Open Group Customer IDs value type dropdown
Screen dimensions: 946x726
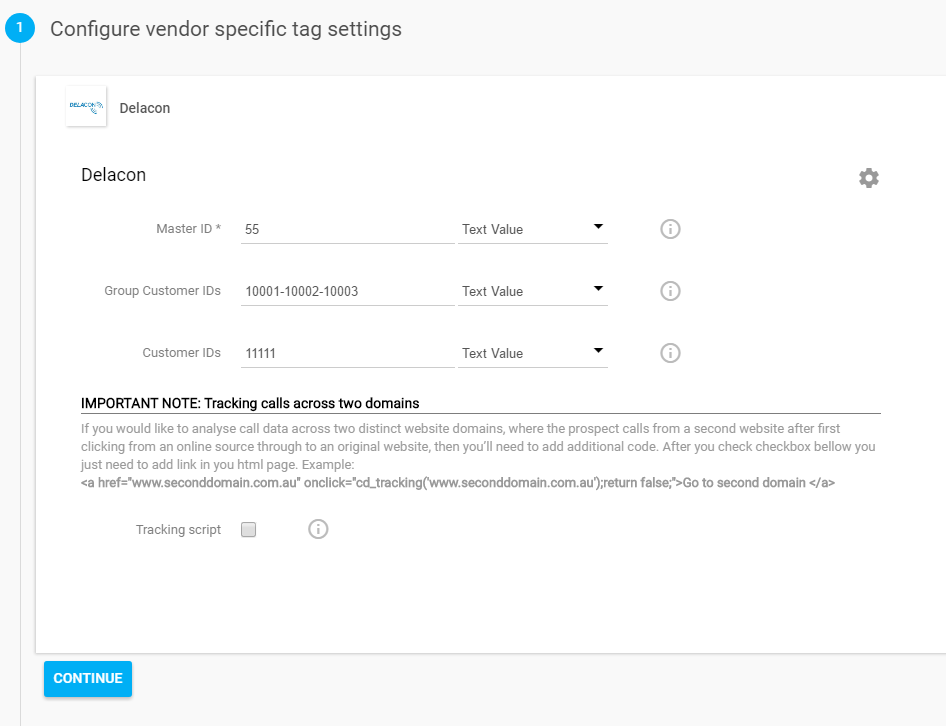coord(533,291)
